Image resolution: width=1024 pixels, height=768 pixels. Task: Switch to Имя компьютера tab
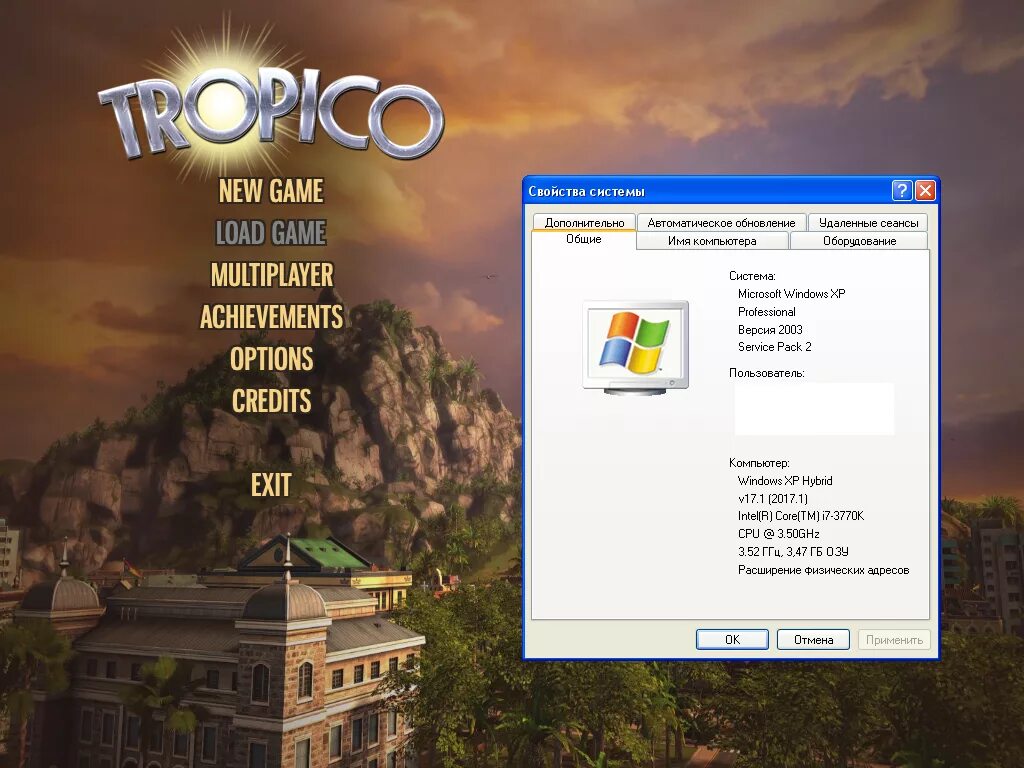pos(712,241)
